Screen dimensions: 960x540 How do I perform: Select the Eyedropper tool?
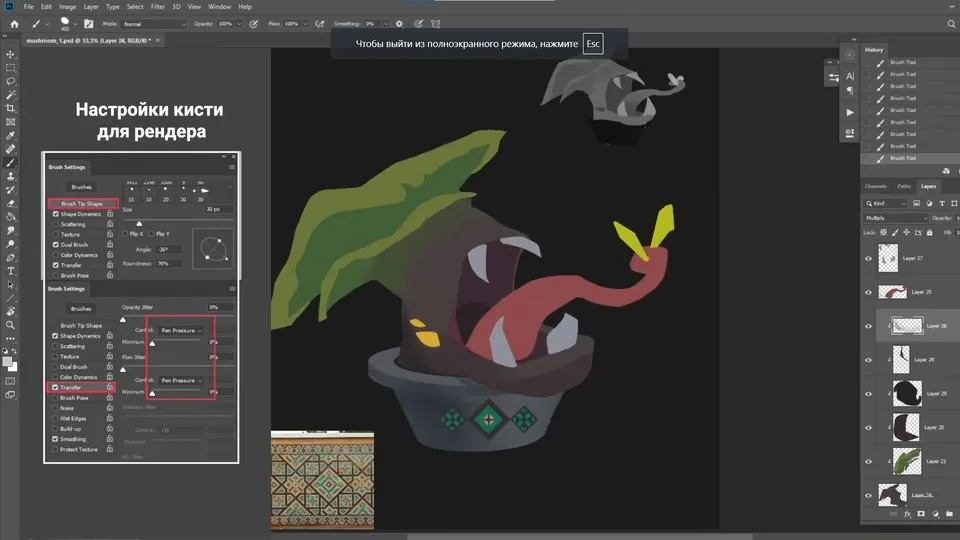tap(10, 136)
